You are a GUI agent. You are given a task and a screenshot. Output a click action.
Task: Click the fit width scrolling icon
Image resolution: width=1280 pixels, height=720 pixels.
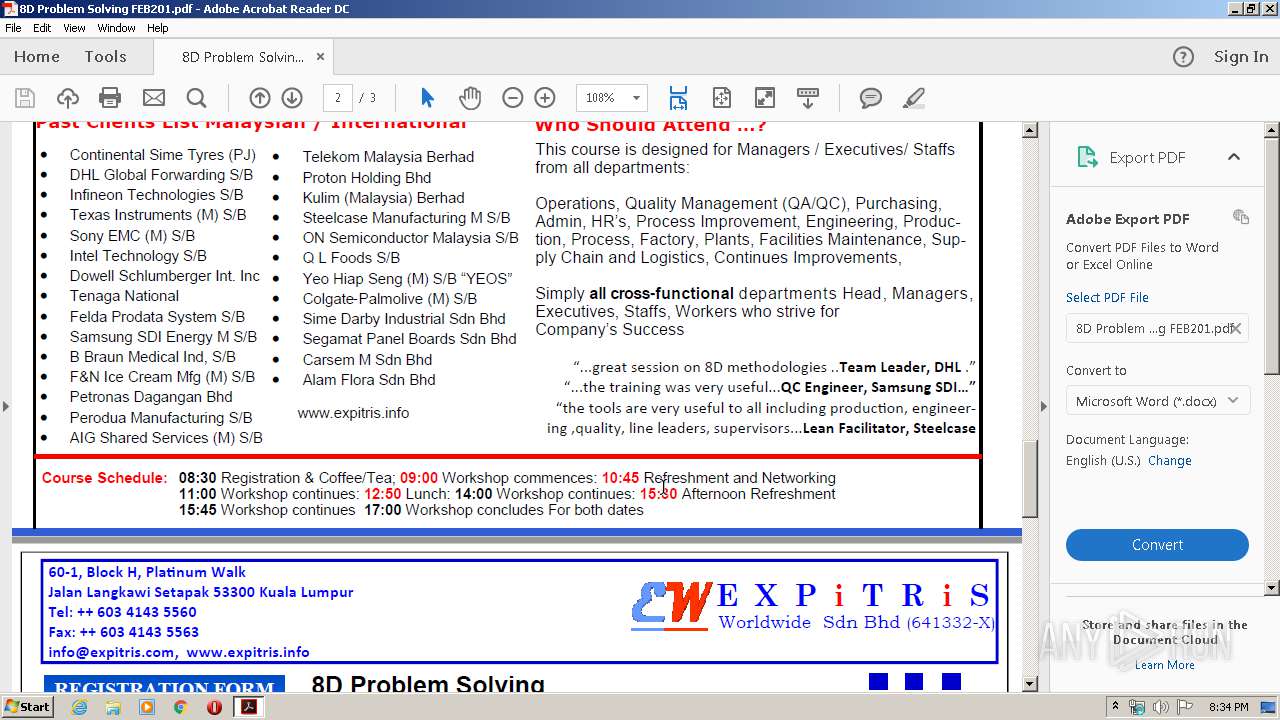[678, 98]
